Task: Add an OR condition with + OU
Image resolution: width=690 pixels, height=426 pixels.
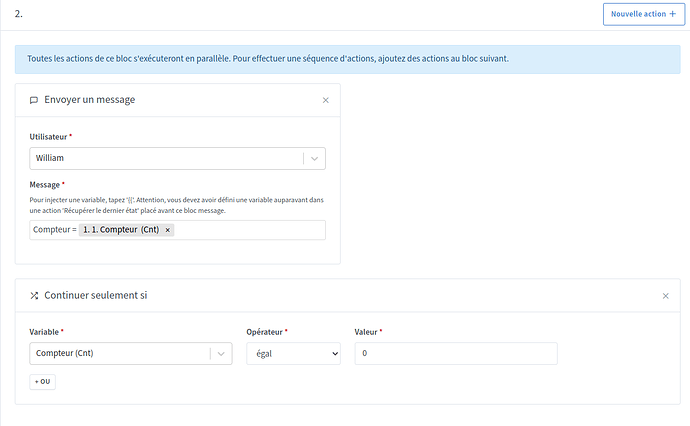Action: point(43,382)
